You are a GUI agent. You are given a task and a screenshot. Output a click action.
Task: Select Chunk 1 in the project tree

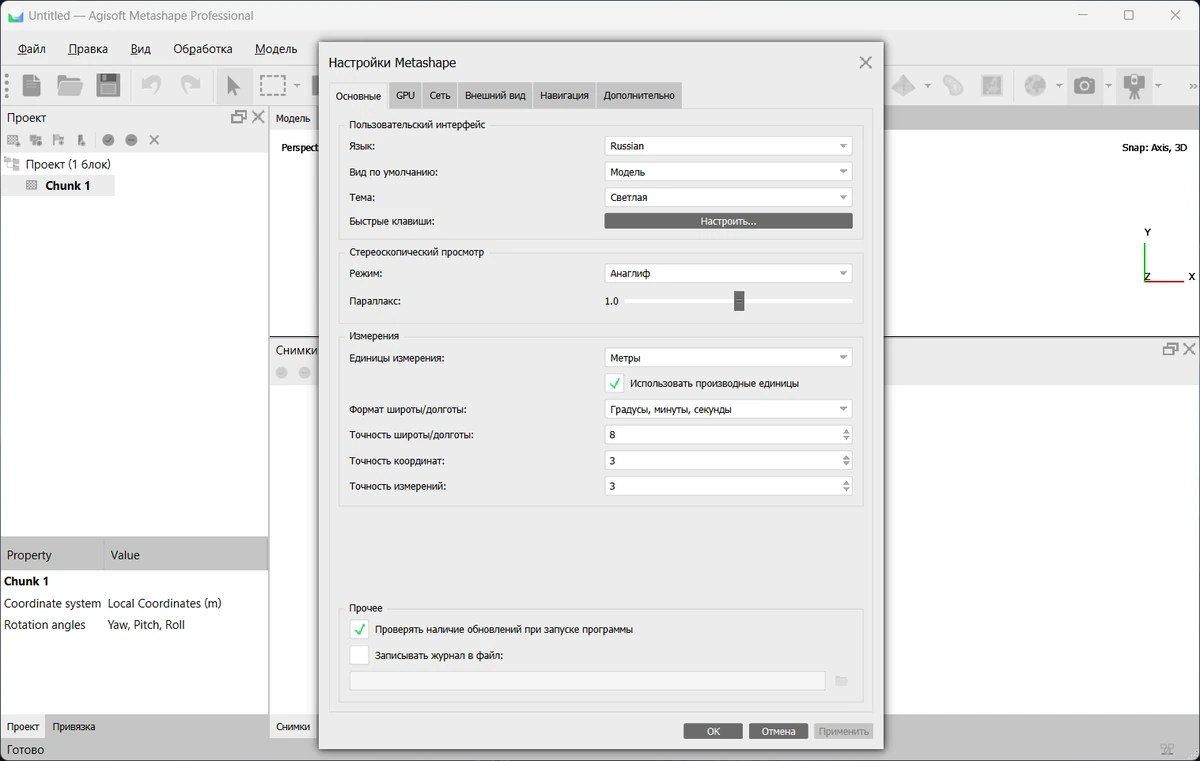coord(67,185)
